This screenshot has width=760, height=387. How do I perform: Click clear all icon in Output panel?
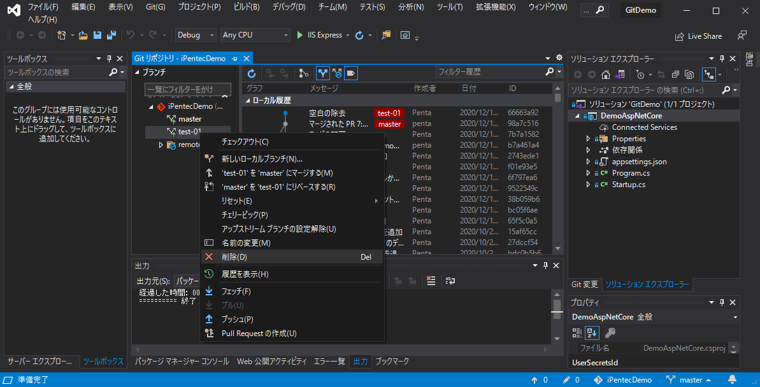pos(430,281)
